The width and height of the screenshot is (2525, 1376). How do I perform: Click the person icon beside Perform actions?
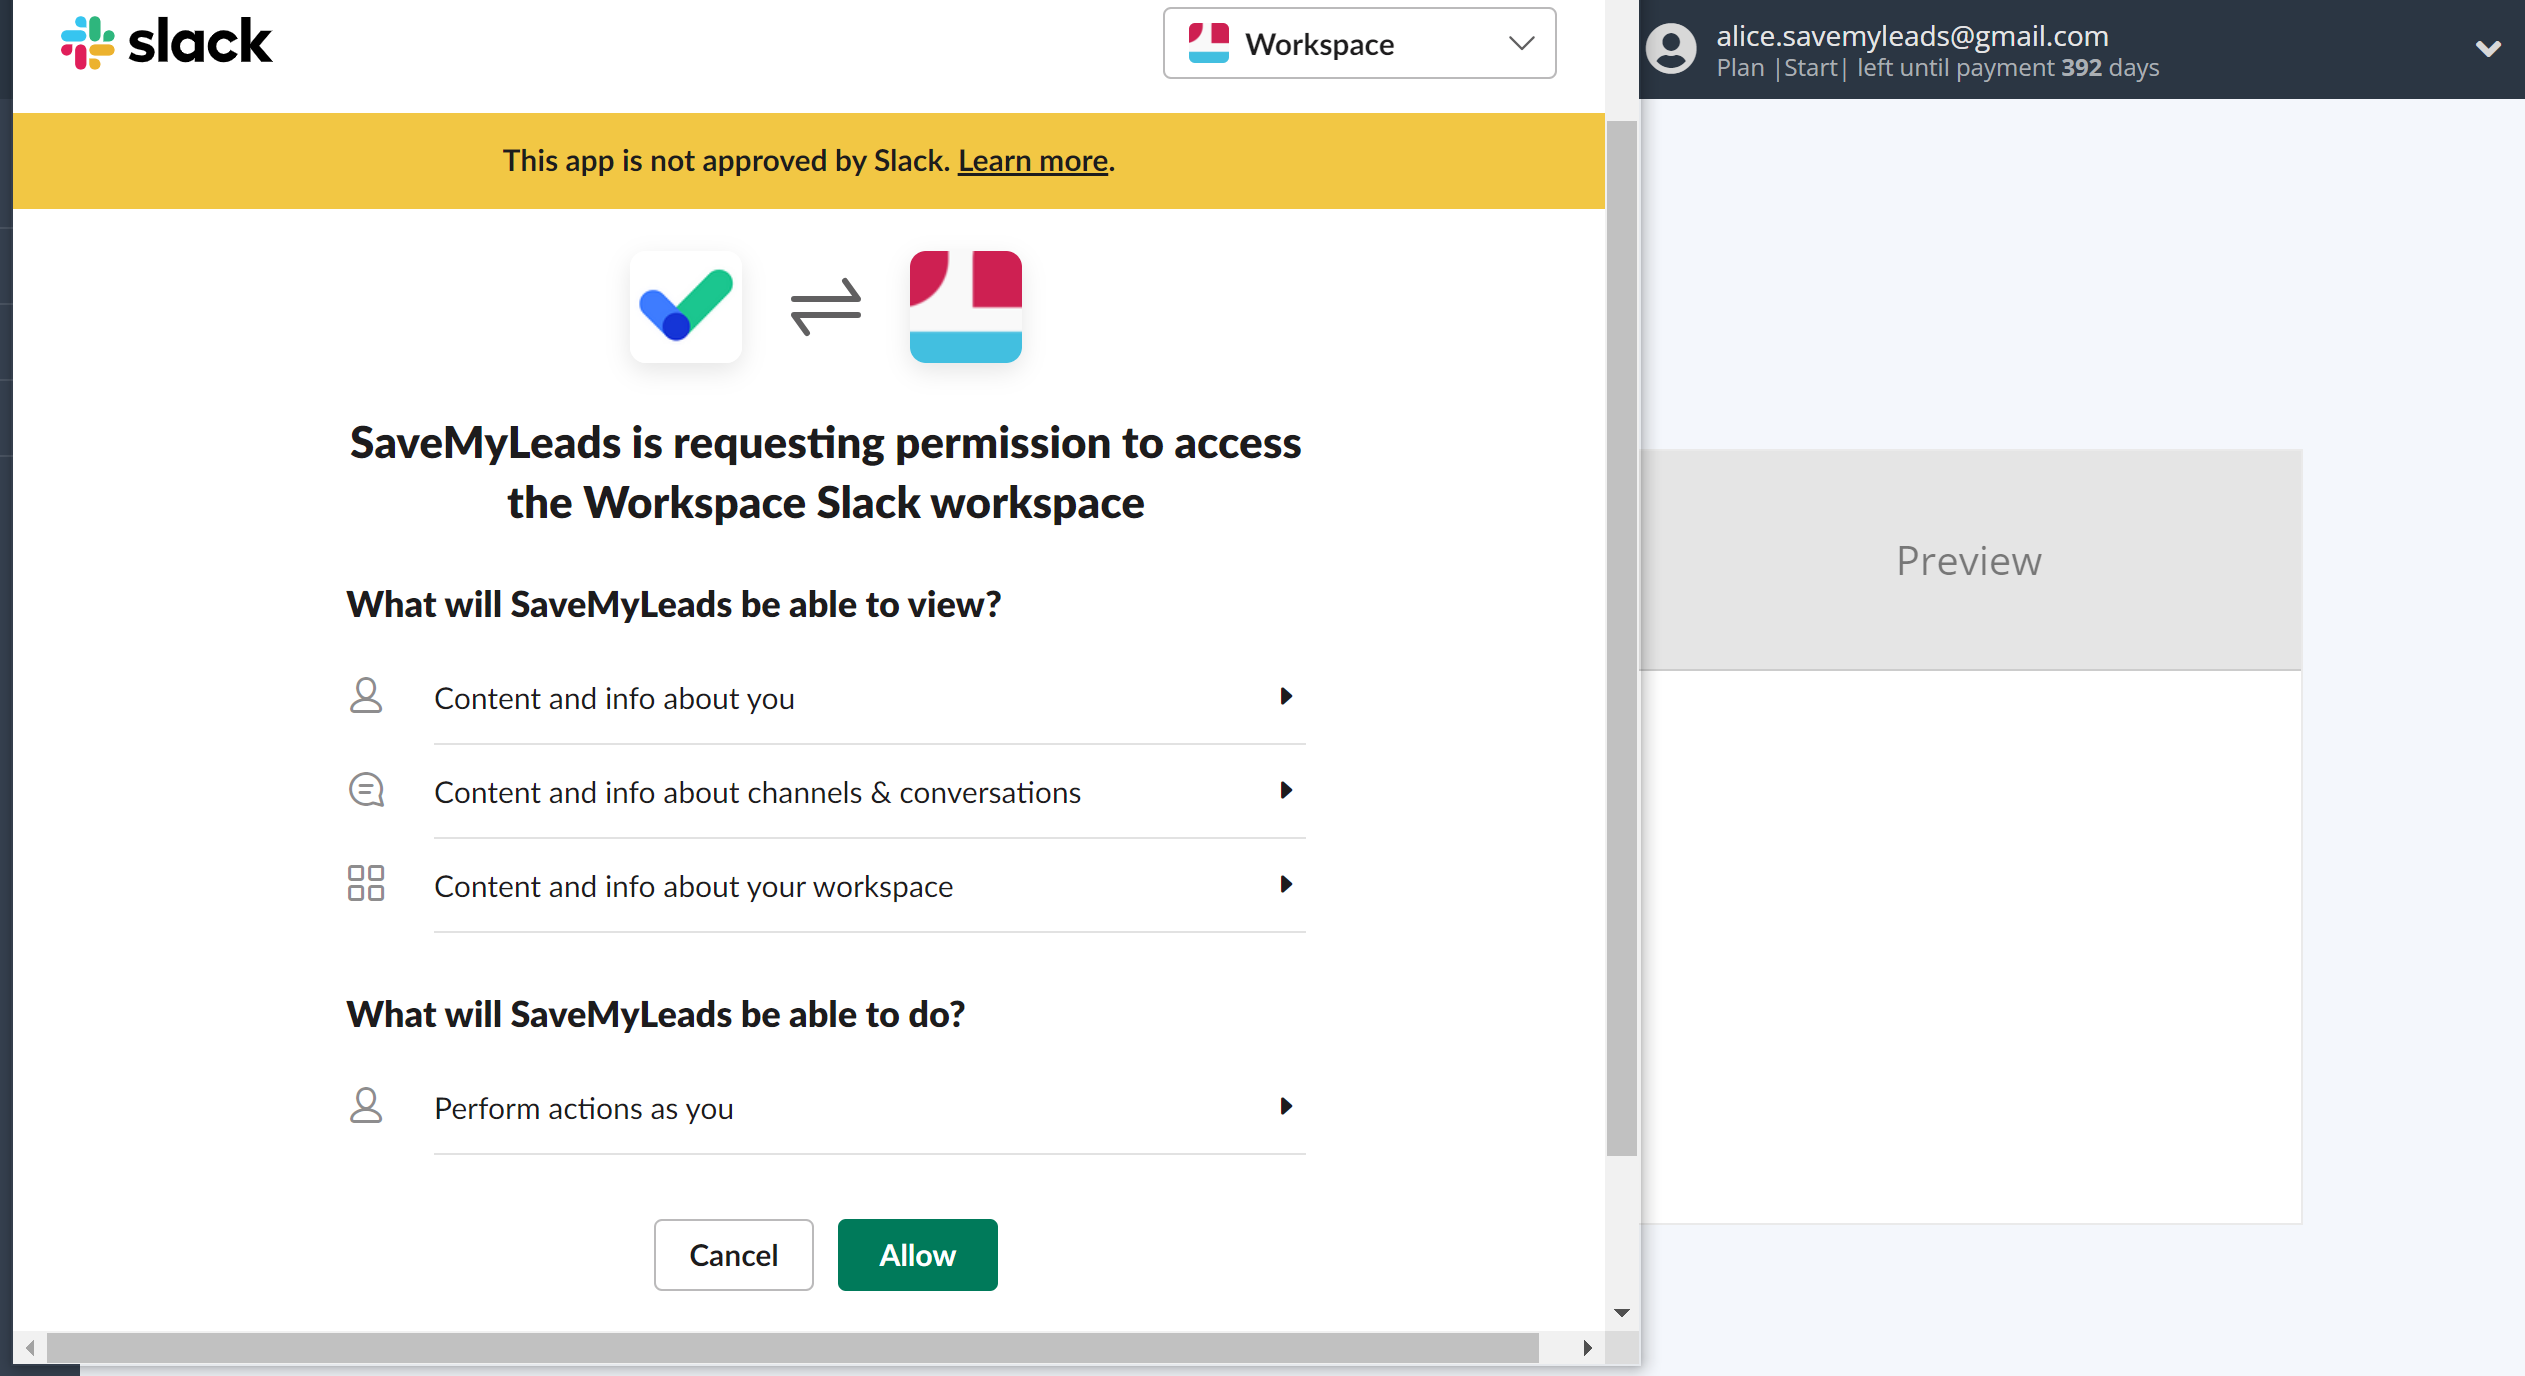(366, 1105)
